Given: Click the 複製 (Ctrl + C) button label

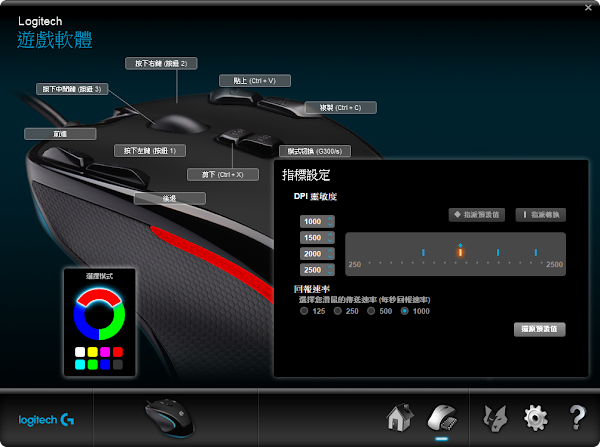Looking at the screenshot, I should (x=341, y=108).
